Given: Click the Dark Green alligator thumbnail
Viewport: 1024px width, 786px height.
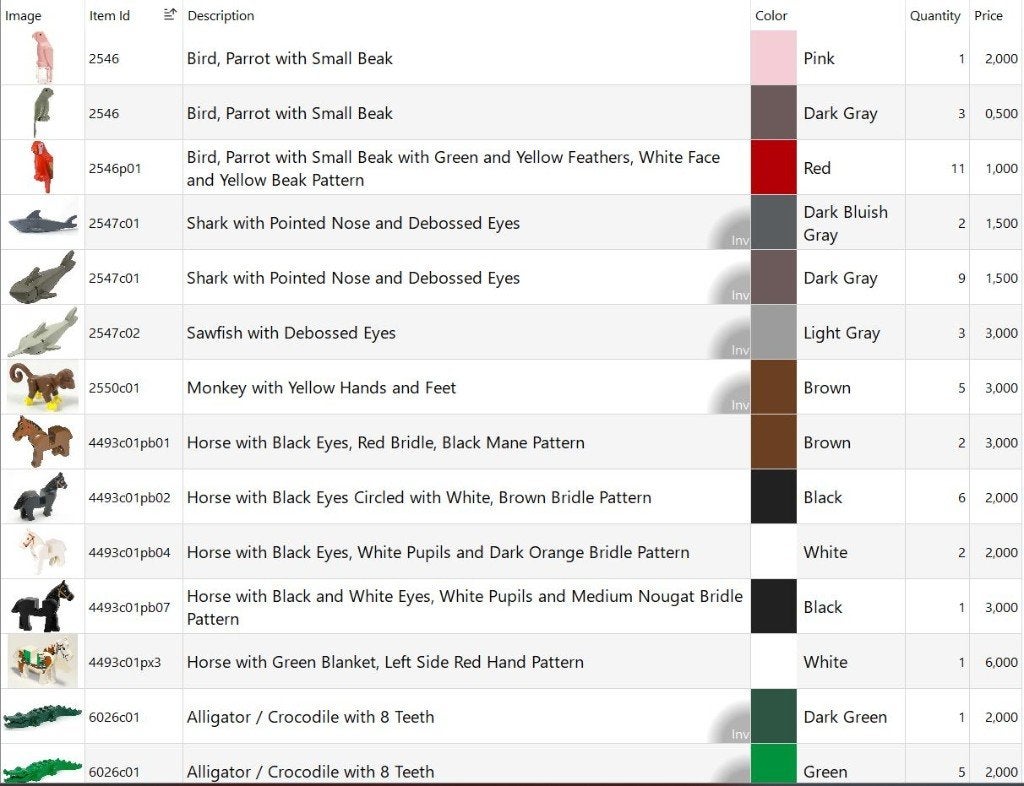Looking at the screenshot, I should (x=42, y=717).
